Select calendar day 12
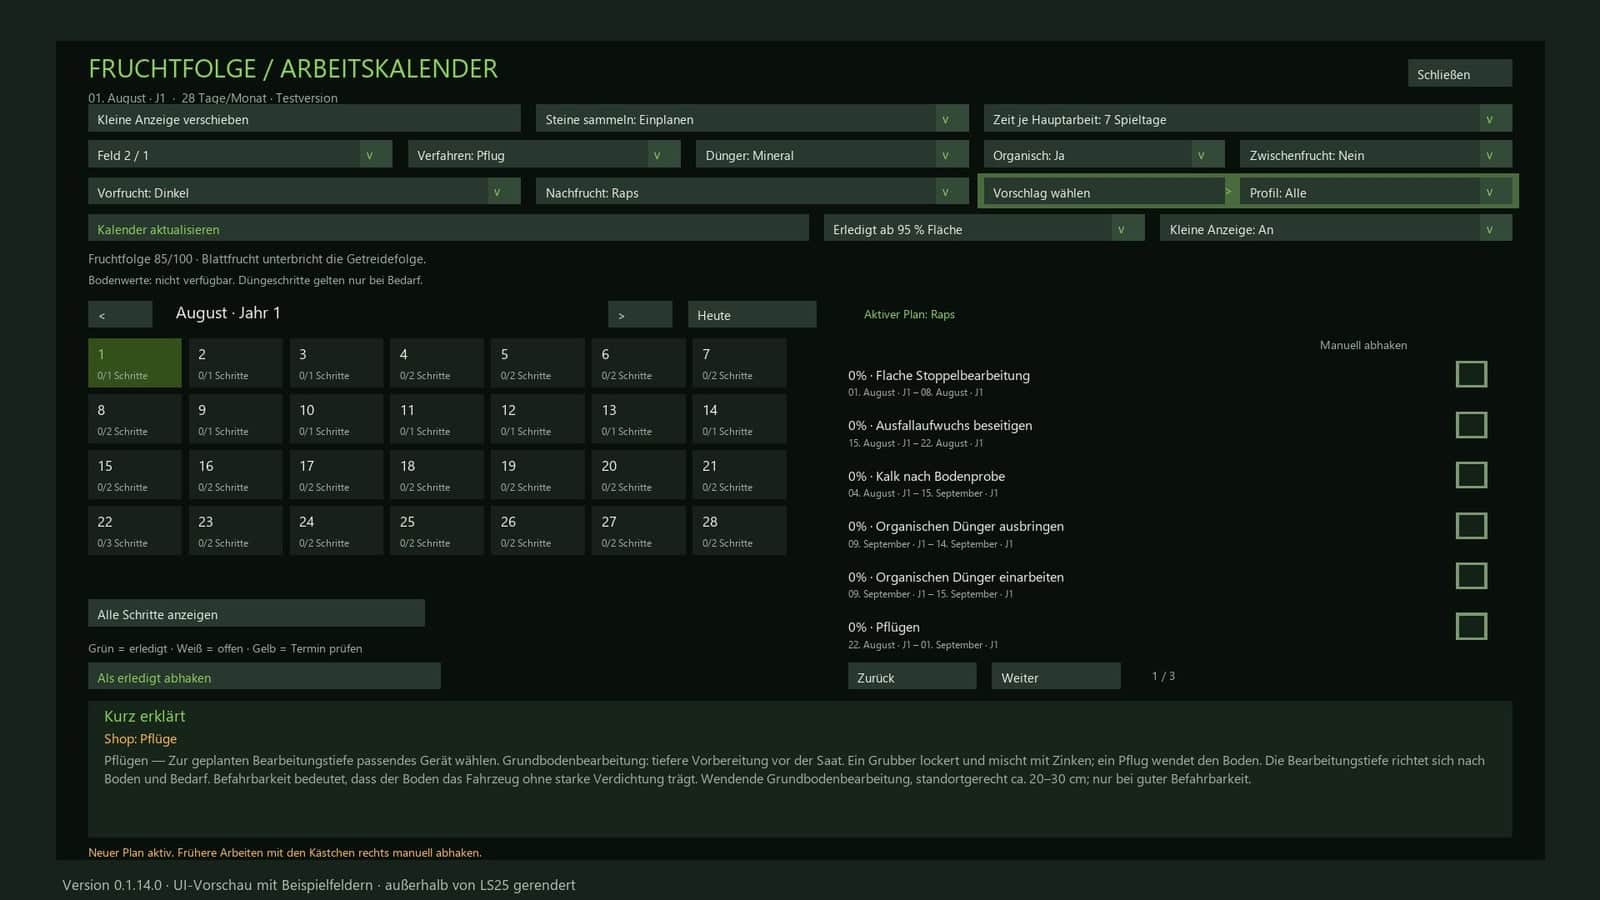1600x900 pixels. (x=538, y=419)
